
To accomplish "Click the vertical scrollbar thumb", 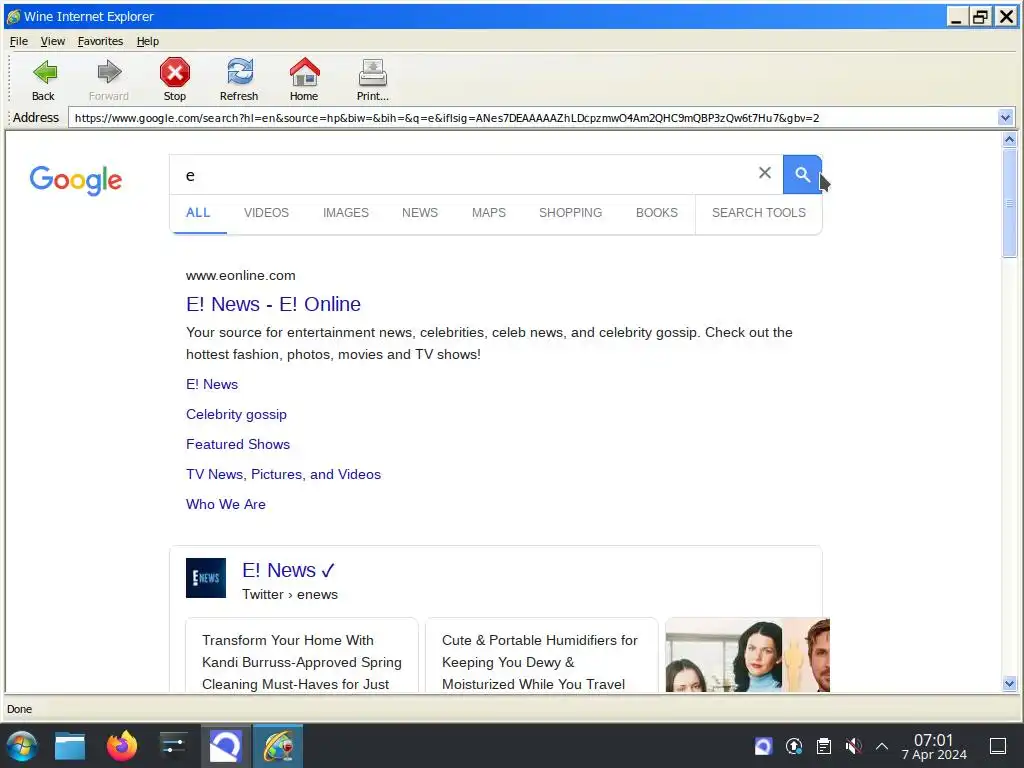I will click(1009, 202).
